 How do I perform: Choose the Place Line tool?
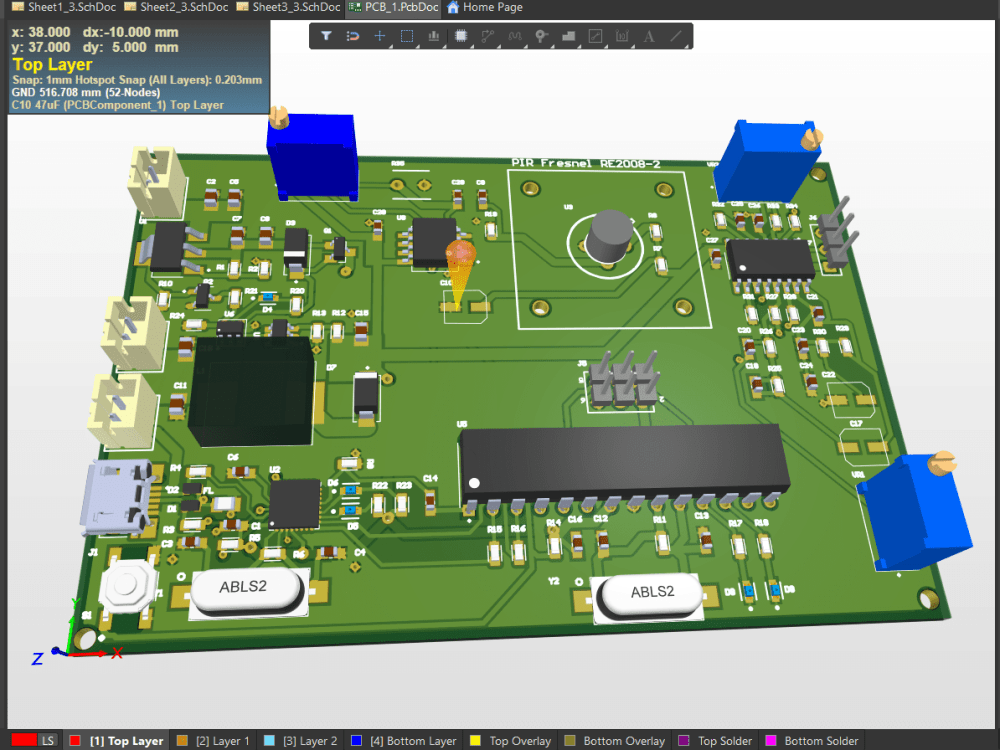pos(676,36)
